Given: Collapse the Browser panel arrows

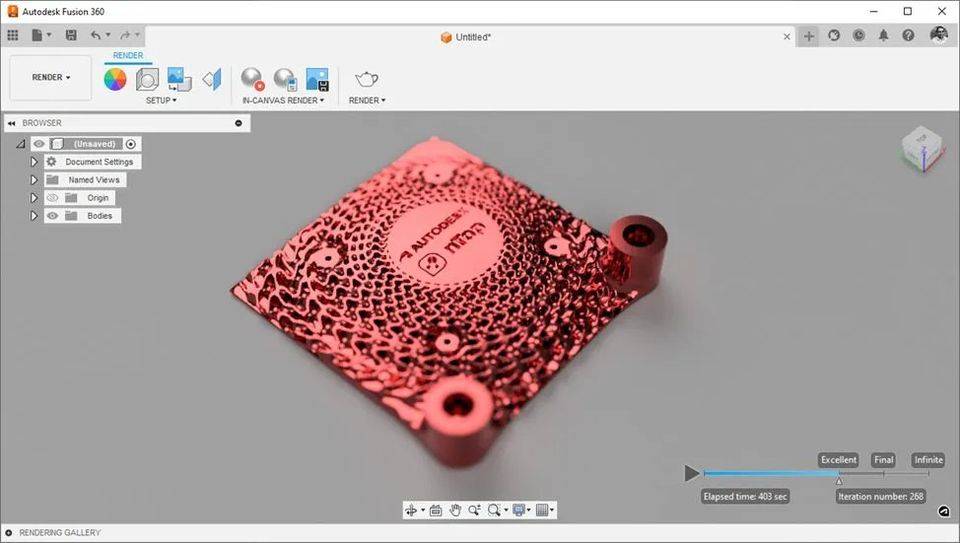Looking at the screenshot, I should click(11, 123).
